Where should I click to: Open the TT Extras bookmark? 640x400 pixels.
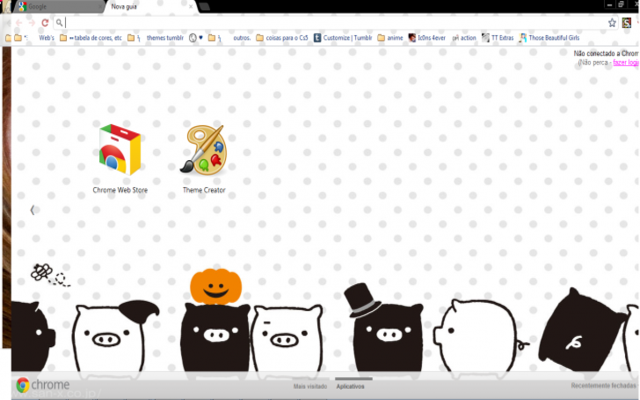(498, 38)
